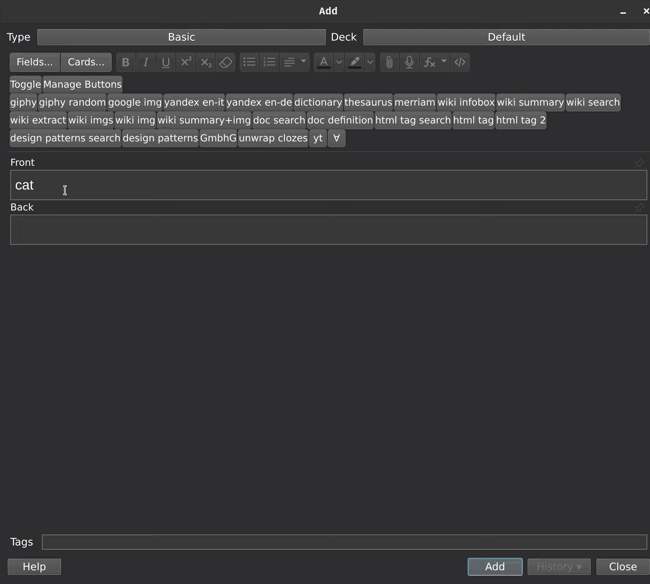Open Help
Screen dimensions: 650x584
point(34,567)
